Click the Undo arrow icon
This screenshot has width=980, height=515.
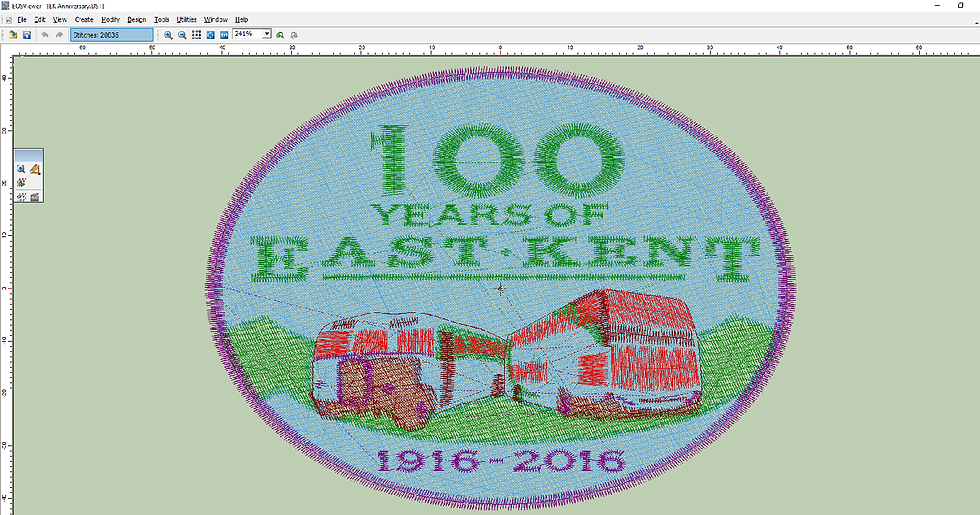tap(45, 35)
